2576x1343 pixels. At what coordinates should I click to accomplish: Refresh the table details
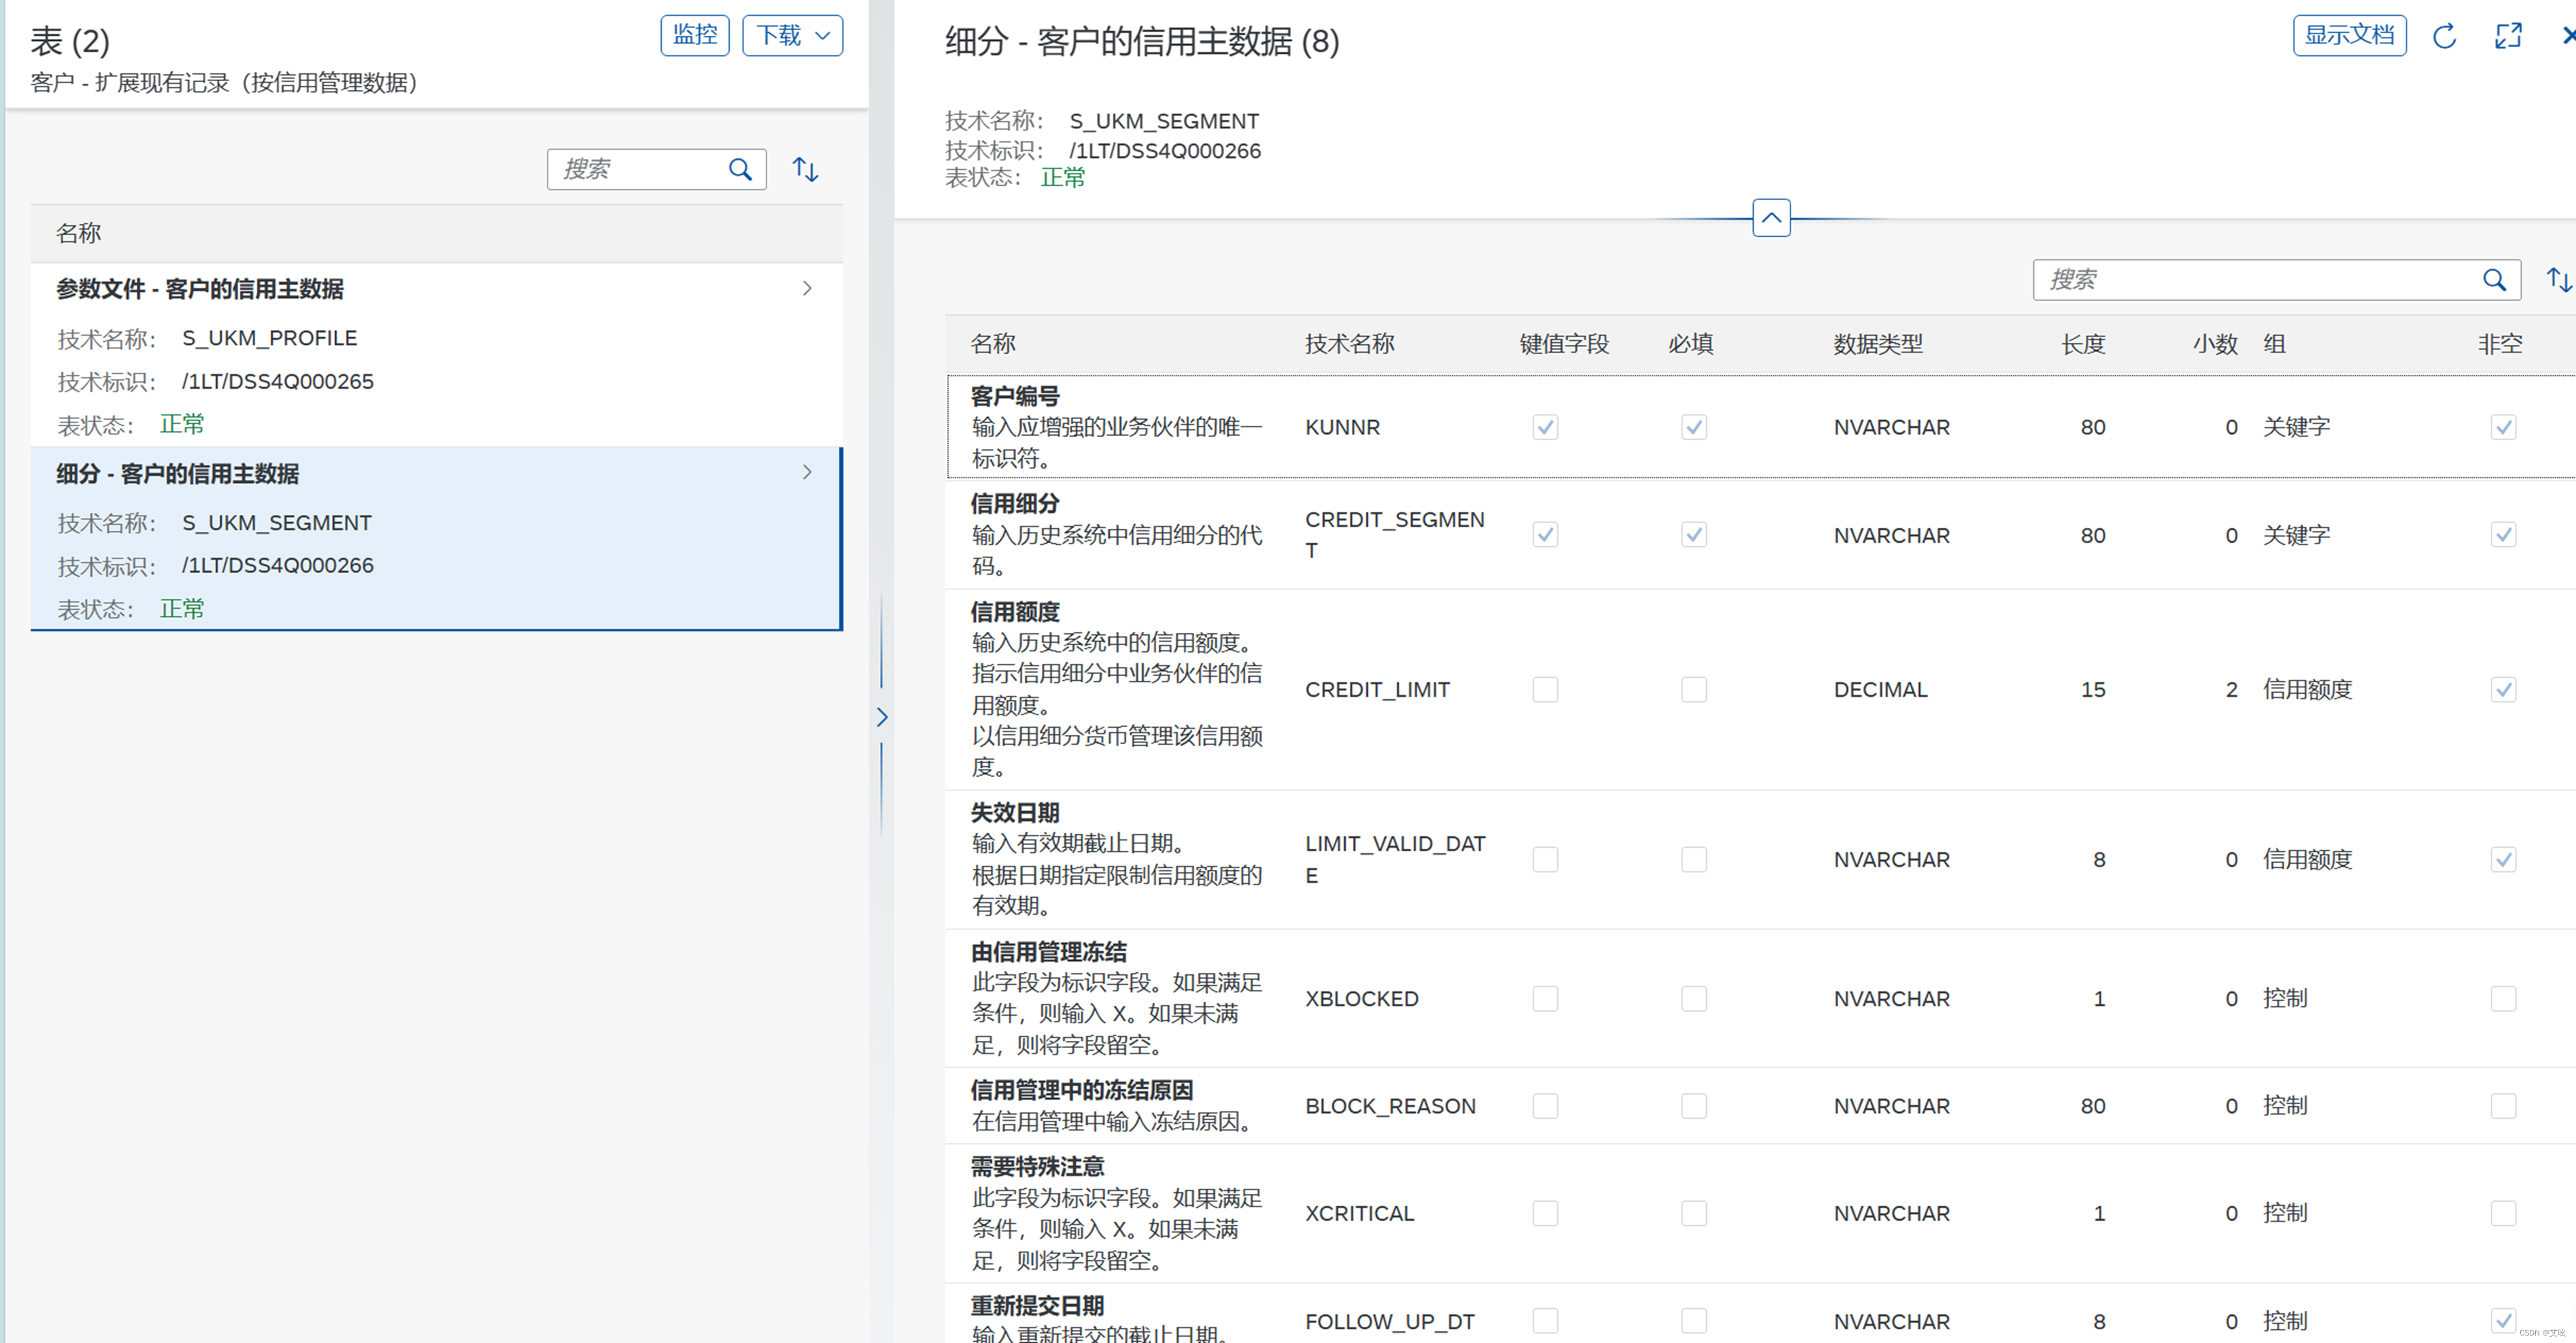point(2444,37)
